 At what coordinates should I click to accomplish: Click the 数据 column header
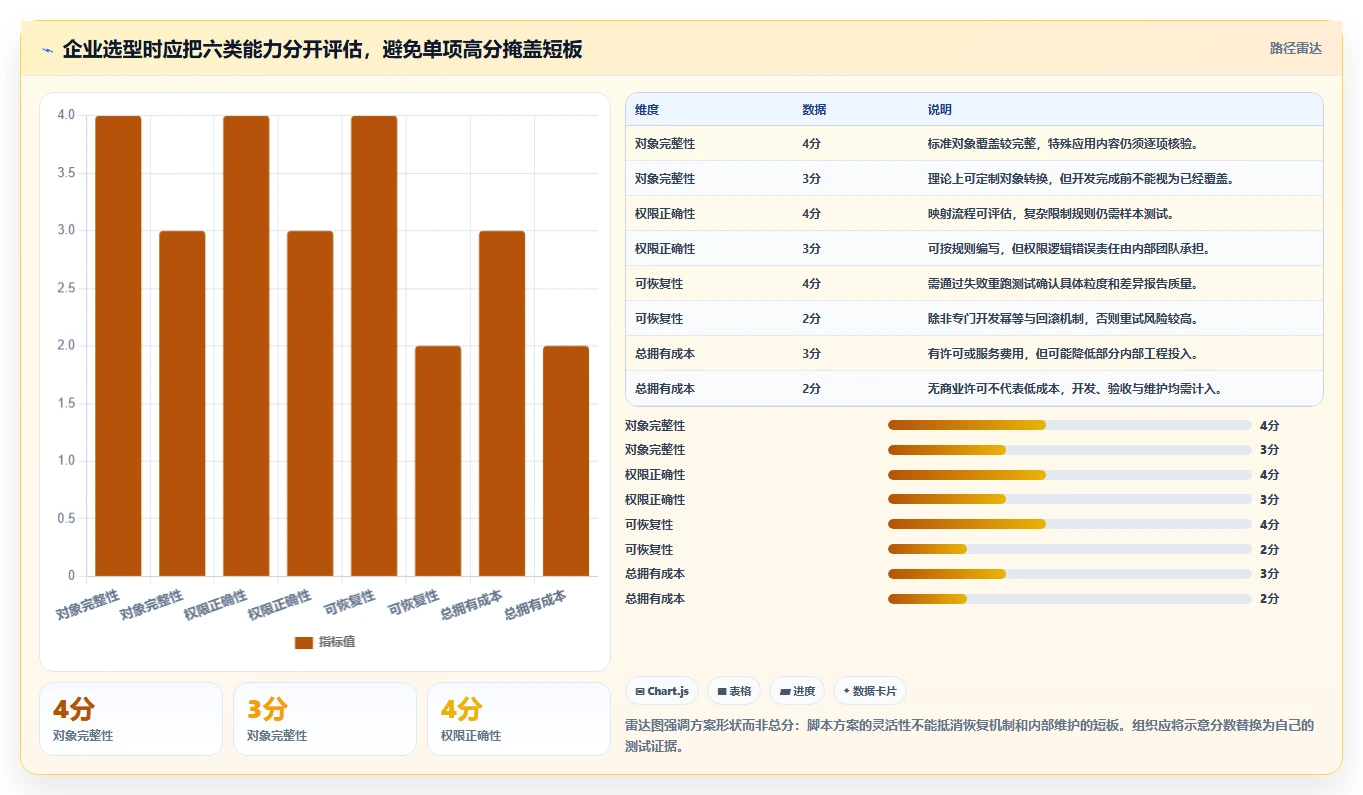click(814, 110)
